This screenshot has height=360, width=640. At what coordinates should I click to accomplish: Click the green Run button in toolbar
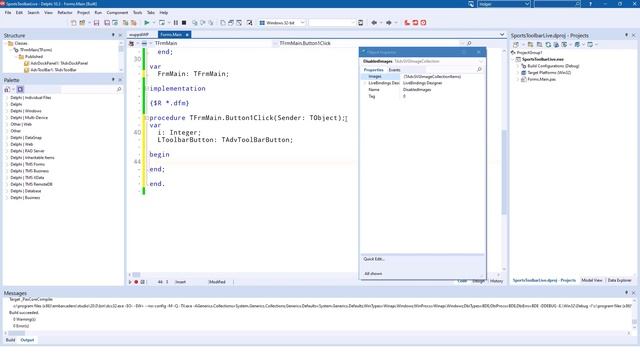147,23
